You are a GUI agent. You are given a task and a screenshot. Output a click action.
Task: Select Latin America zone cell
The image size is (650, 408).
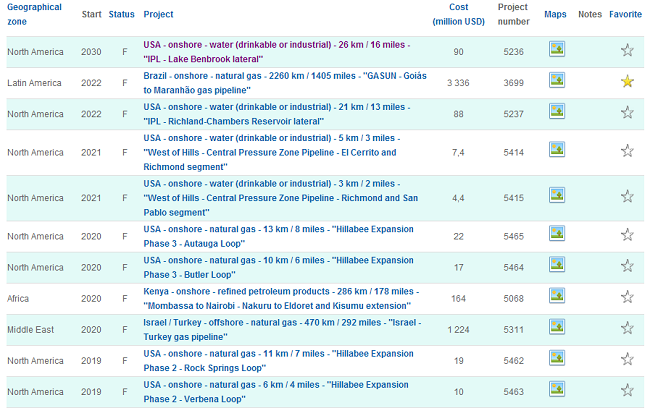(x=34, y=83)
